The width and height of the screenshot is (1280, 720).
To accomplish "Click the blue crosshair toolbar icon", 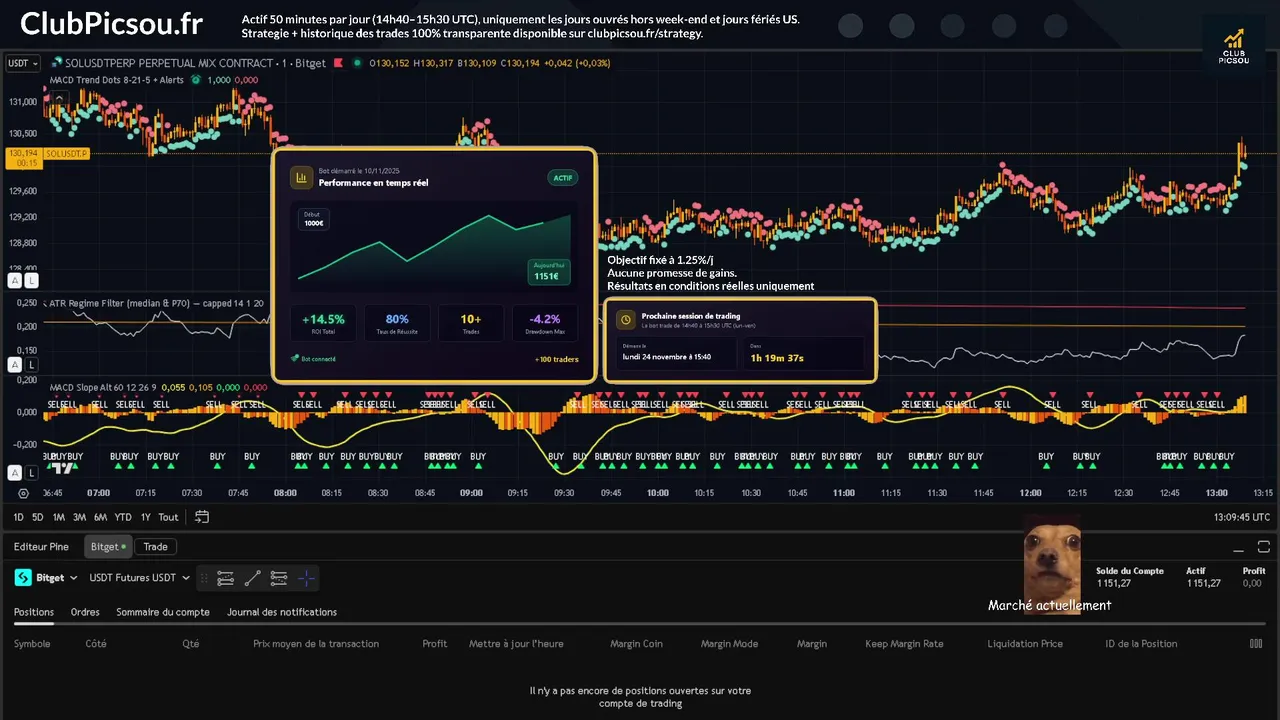I will (x=306, y=578).
